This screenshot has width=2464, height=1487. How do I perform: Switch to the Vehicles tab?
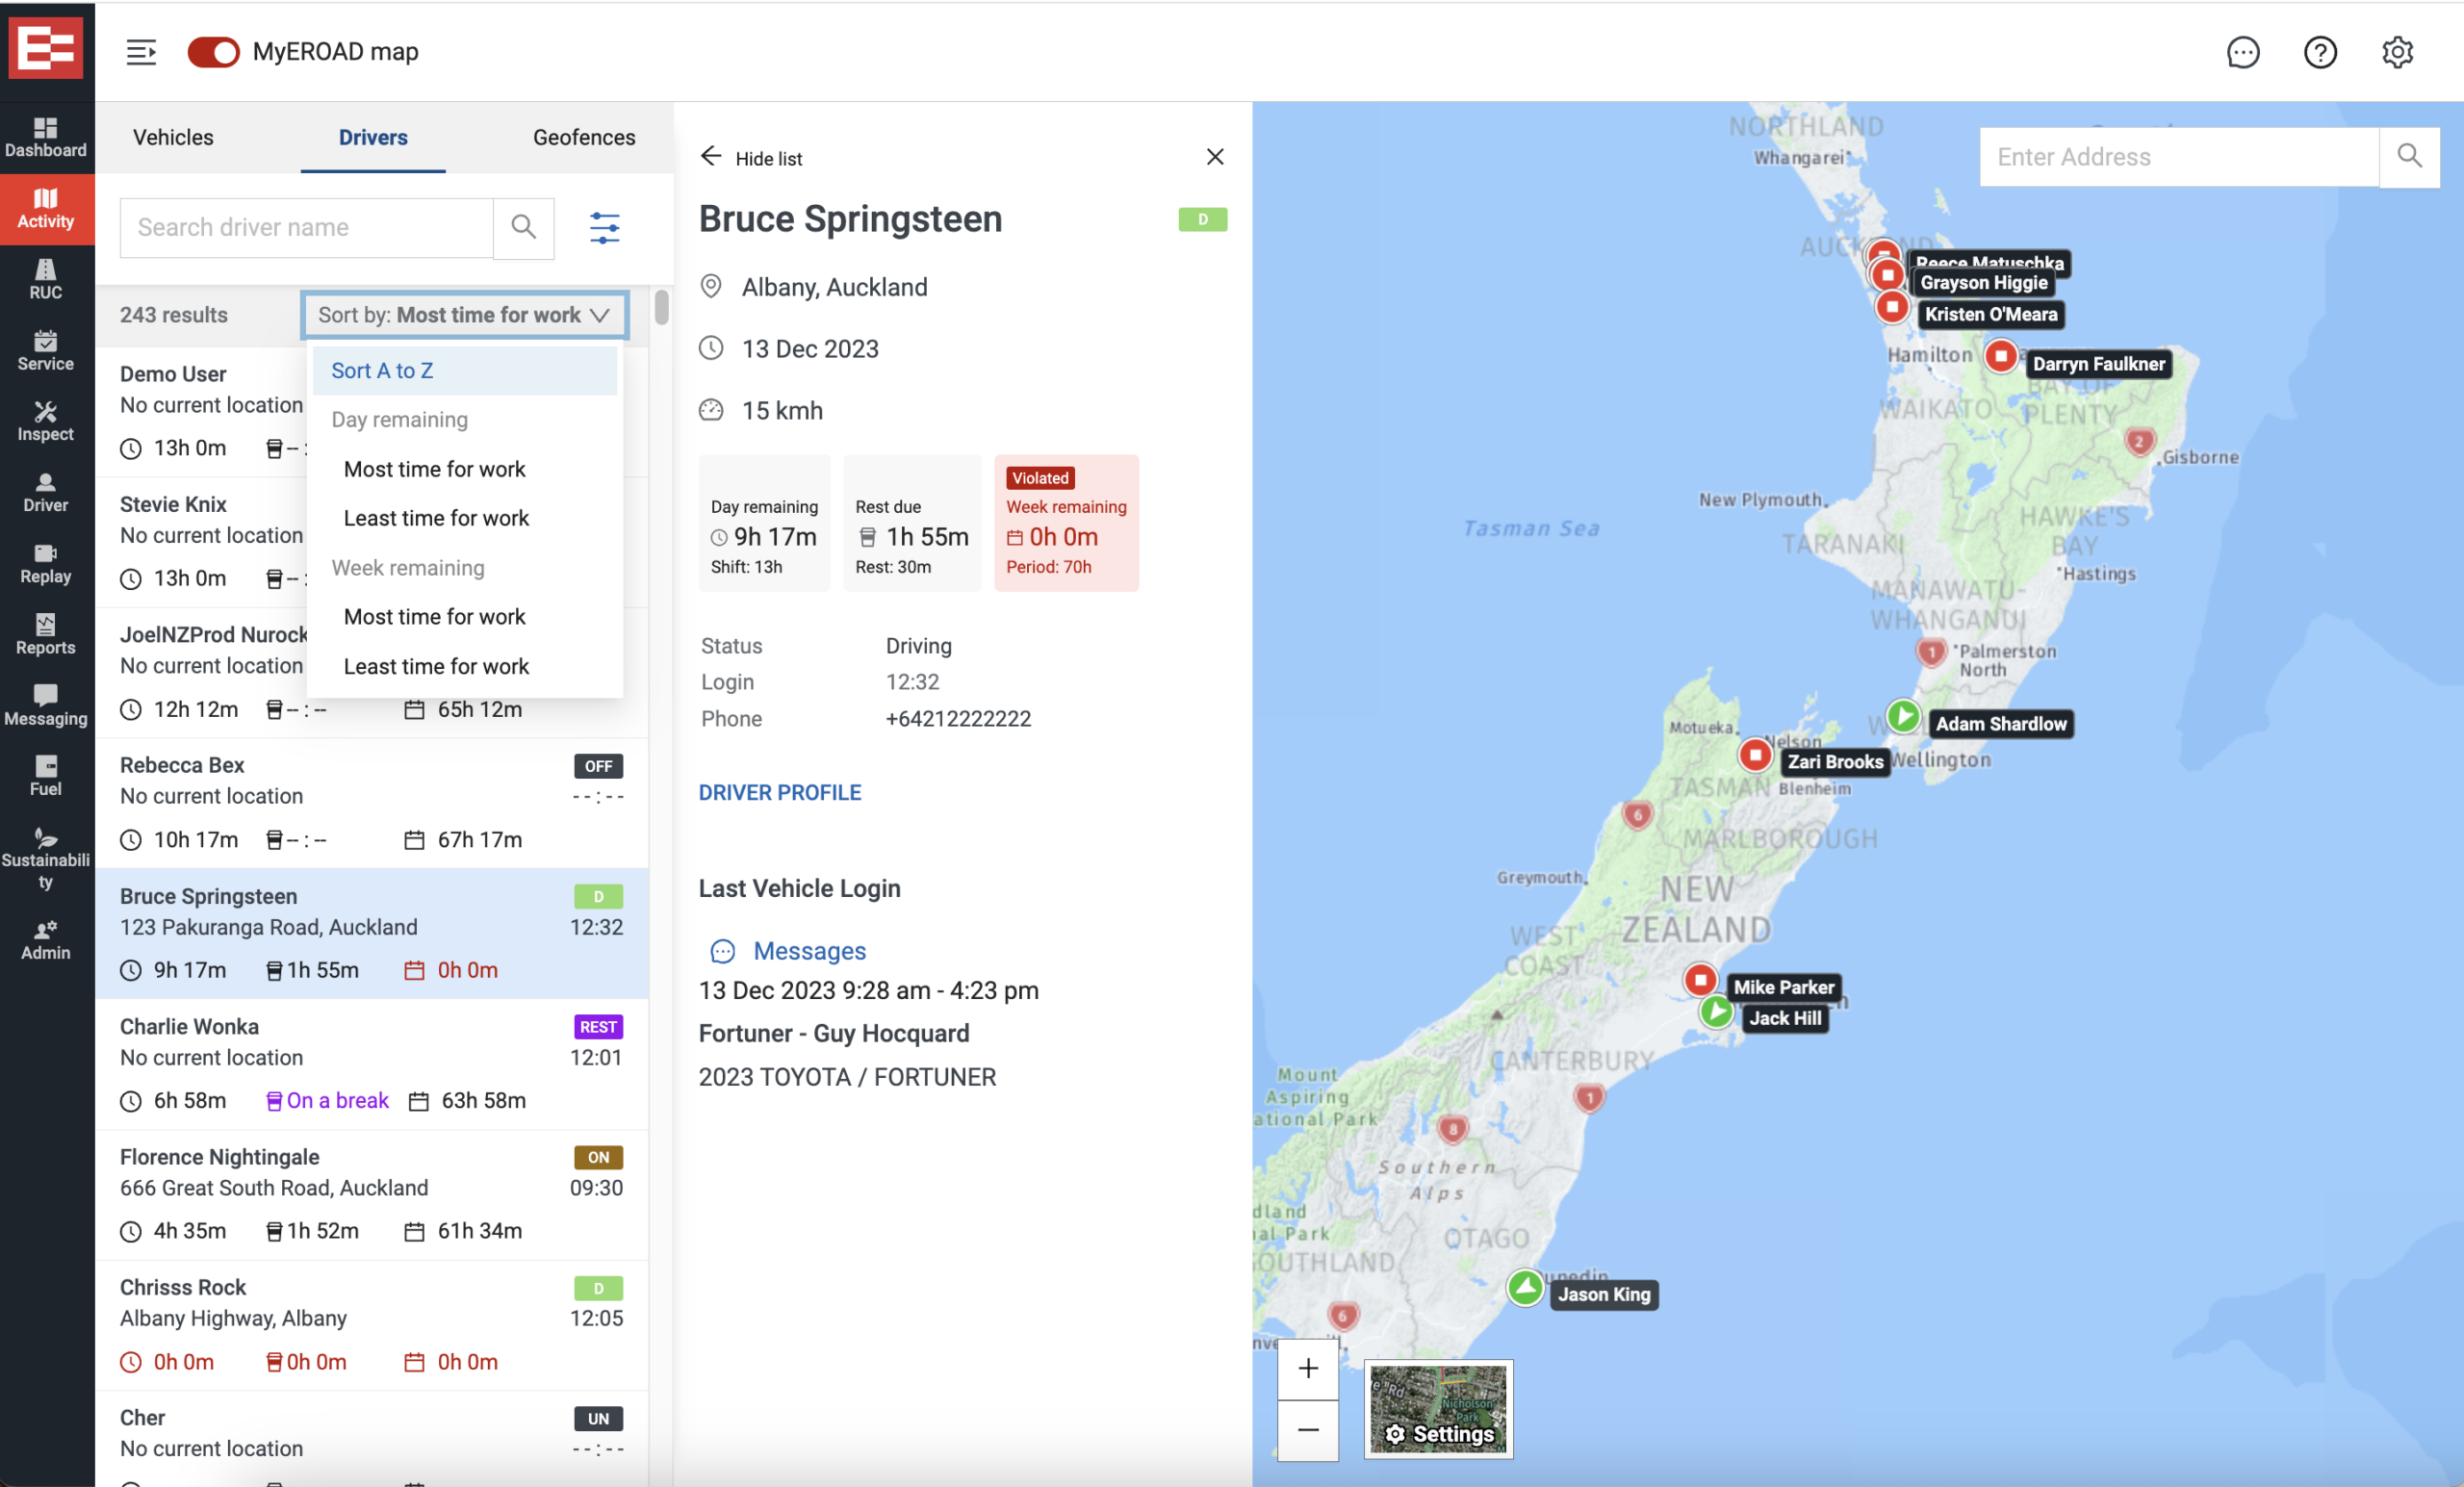173,137
